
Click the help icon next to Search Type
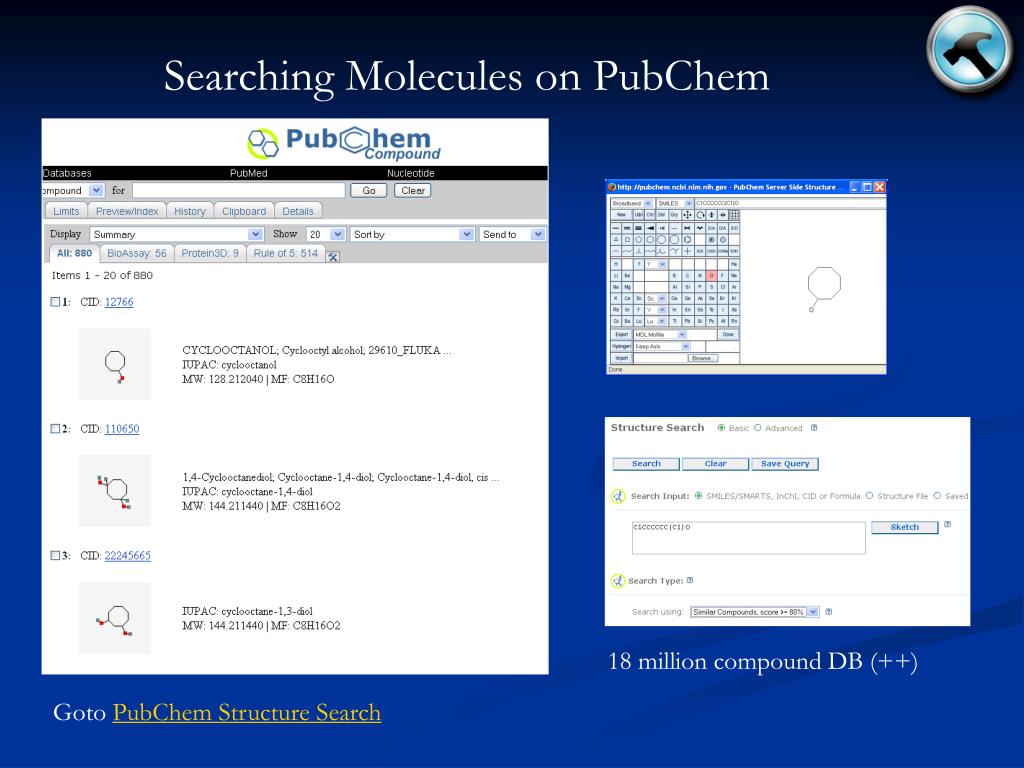click(690, 580)
